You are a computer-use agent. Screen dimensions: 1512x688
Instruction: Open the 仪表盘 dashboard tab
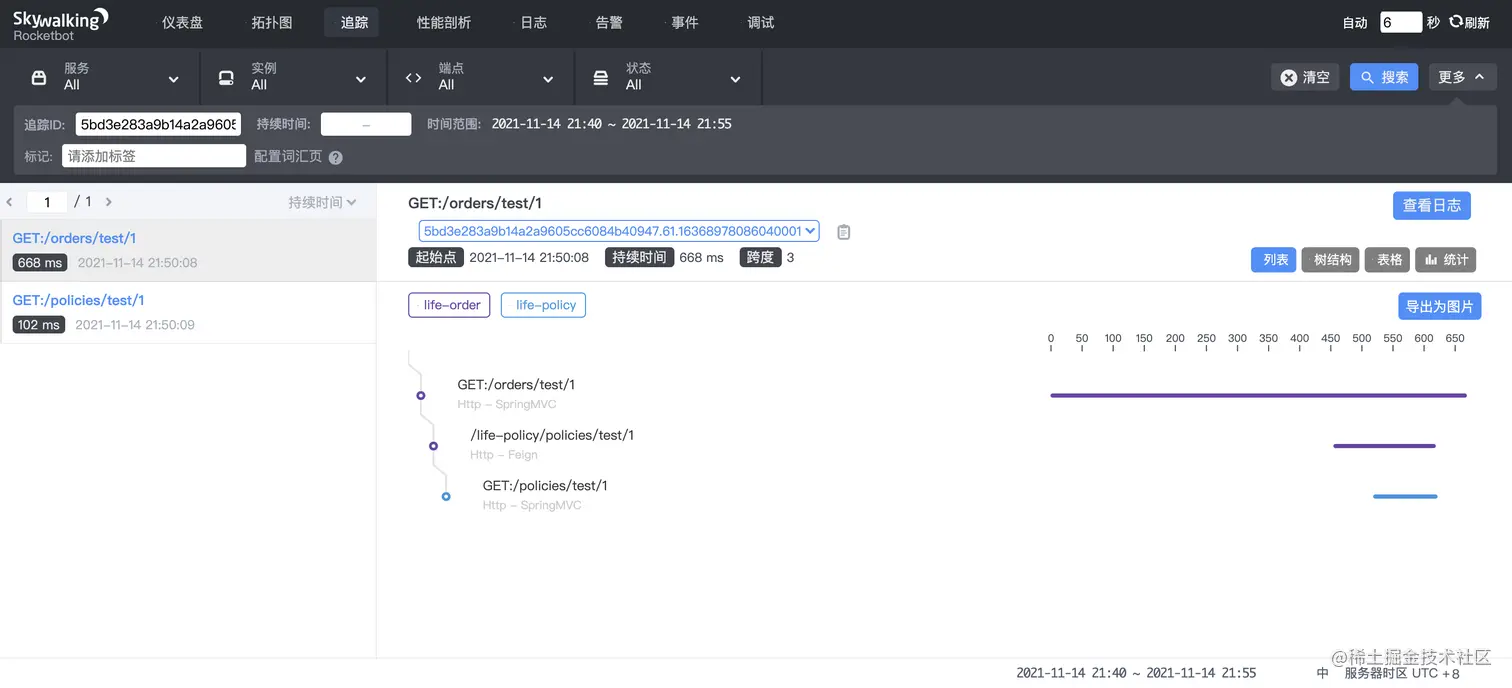click(182, 22)
